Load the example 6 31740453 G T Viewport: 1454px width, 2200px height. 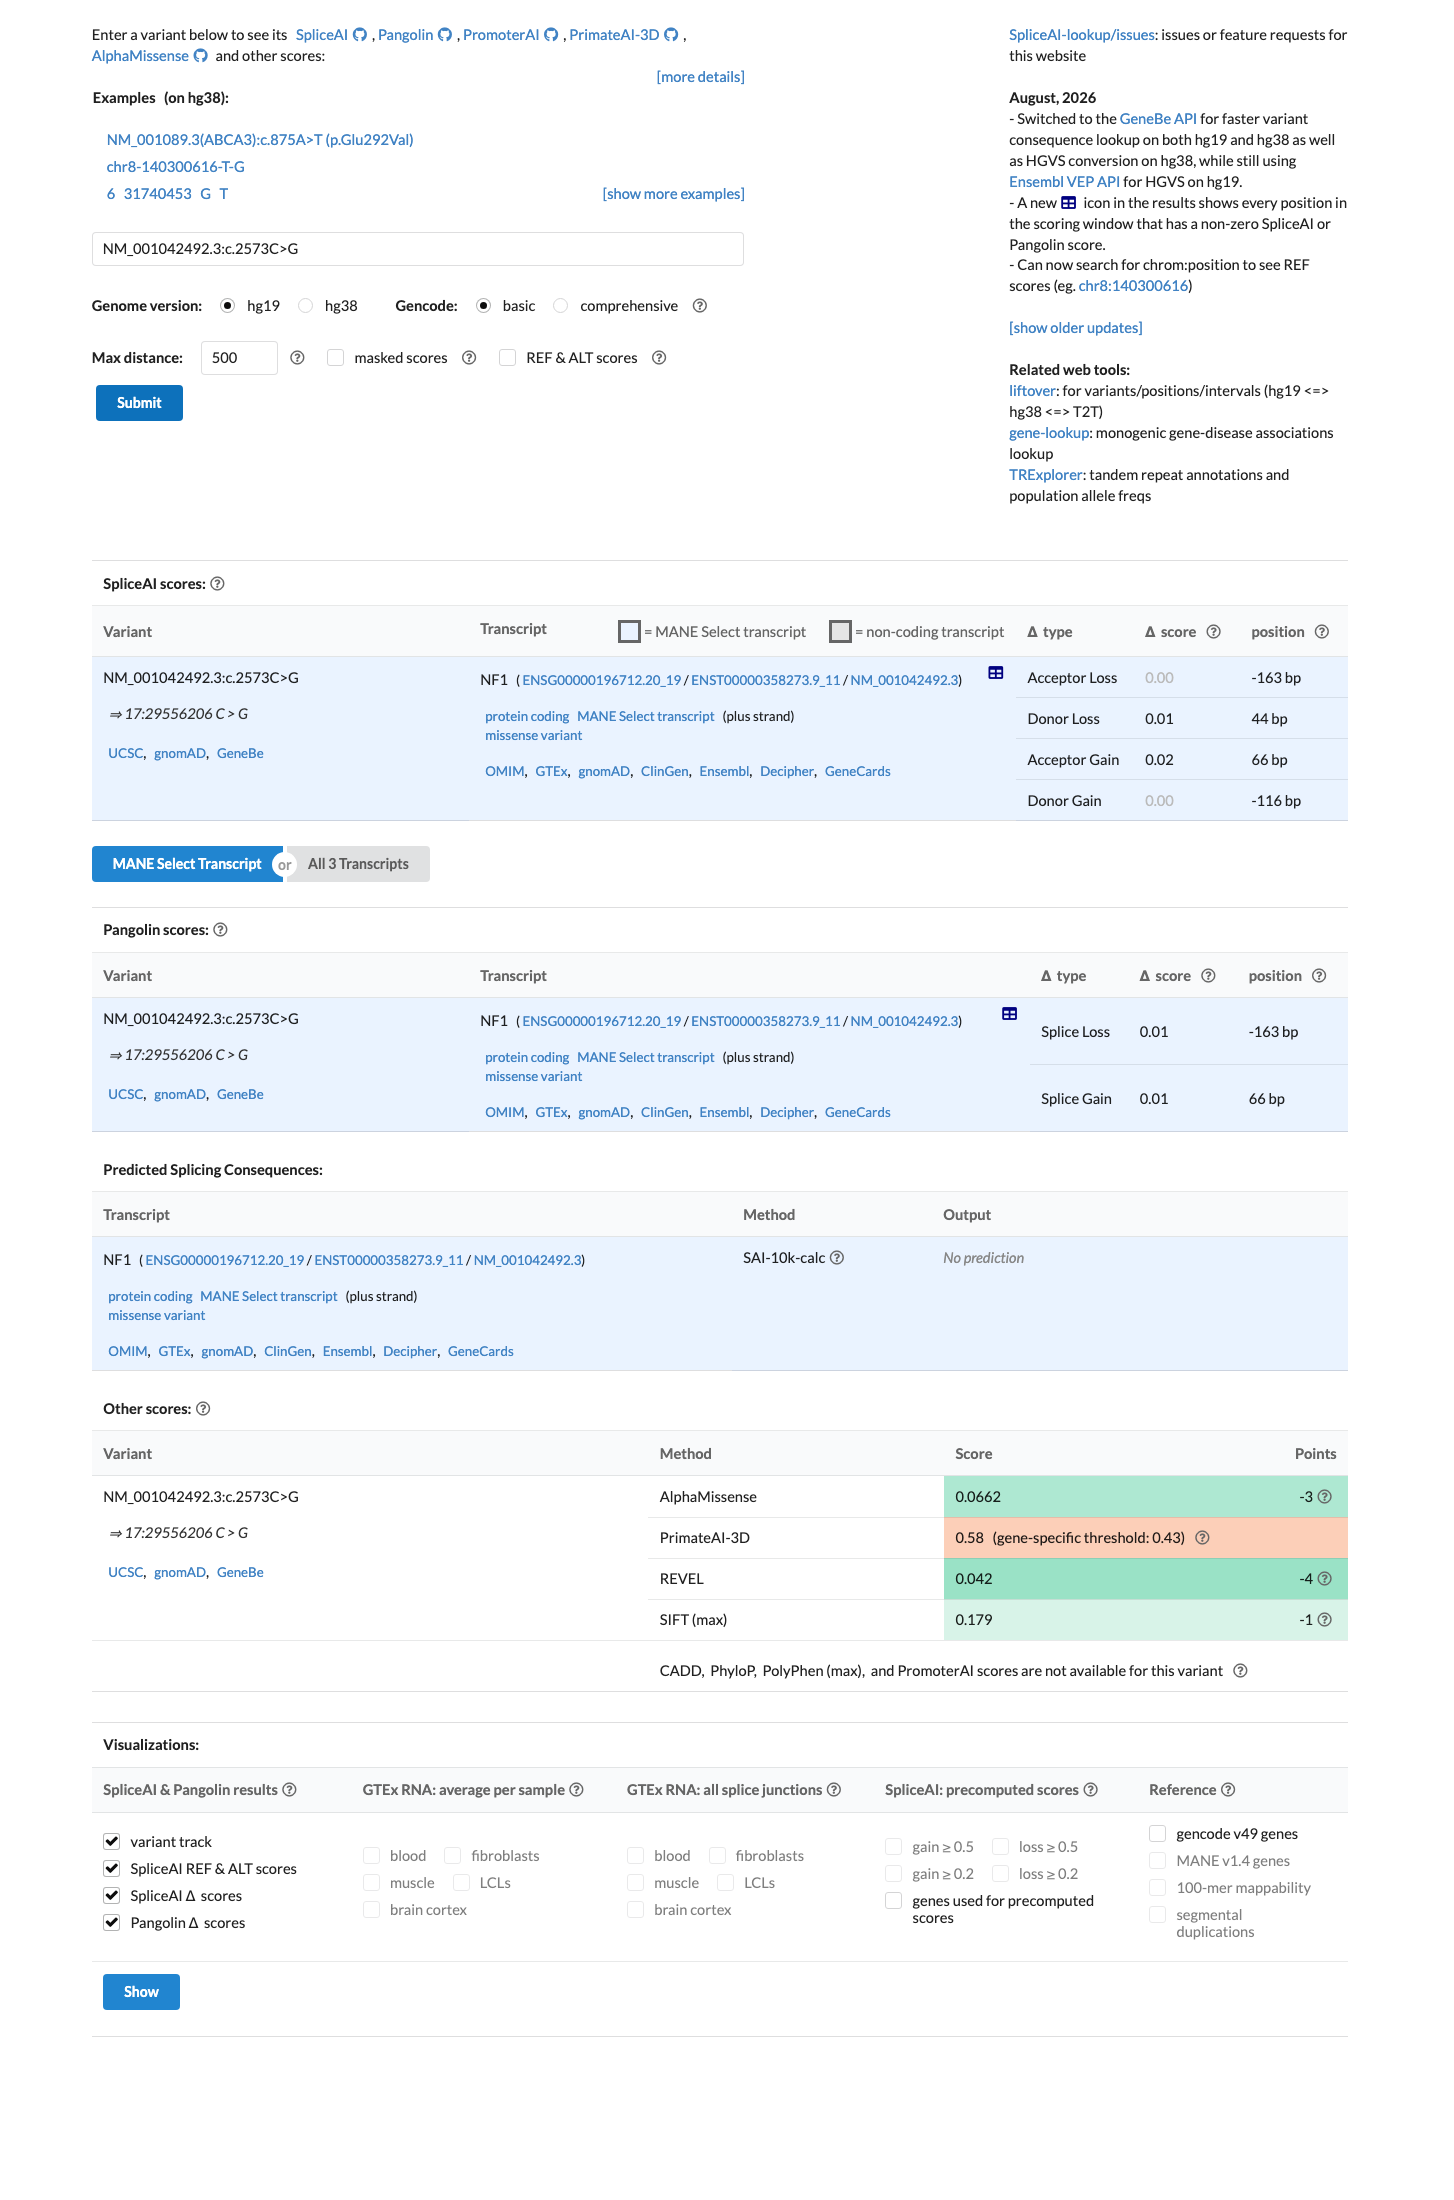coord(167,194)
